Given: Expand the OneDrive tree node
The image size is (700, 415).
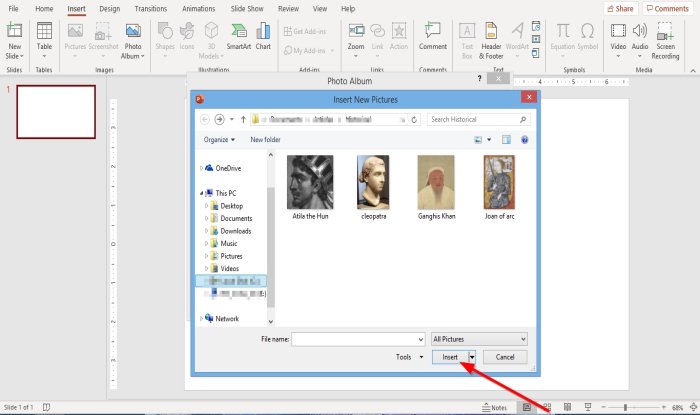Looking at the screenshot, I should (x=201, y=168).
